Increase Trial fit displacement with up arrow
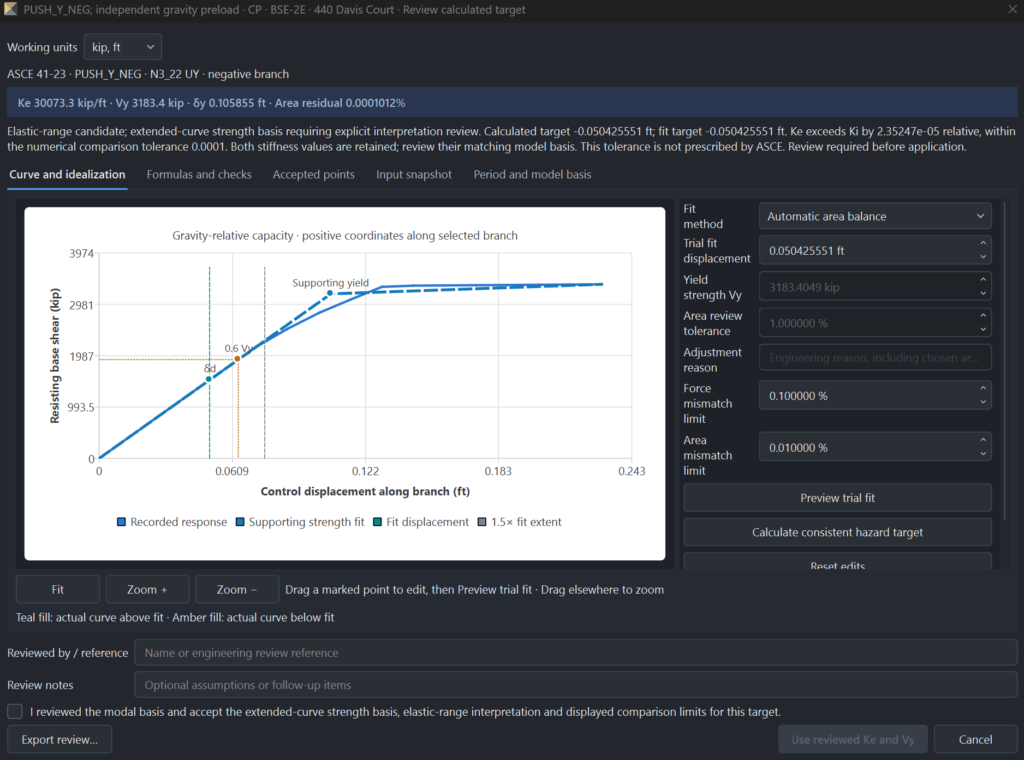 pyautogui.click(x=983, y=244)
